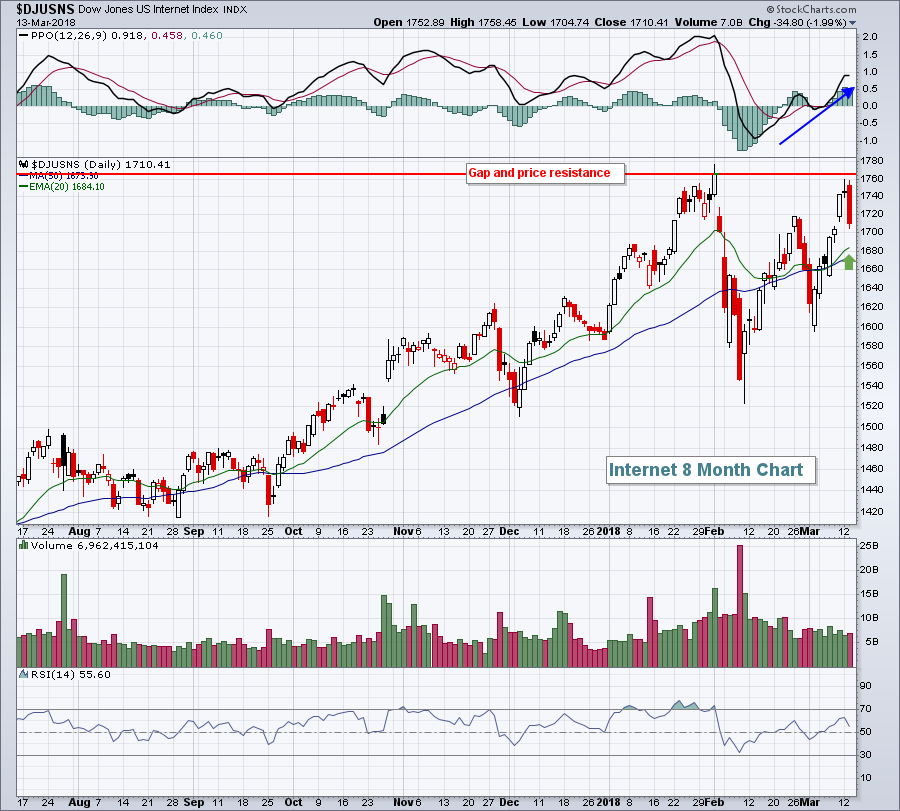Click the 'Dow Jones US Internet Index' name
Image resolution: width=900 pixels, height=811 pixels.
pyautogui.click(x=149, y=9)
